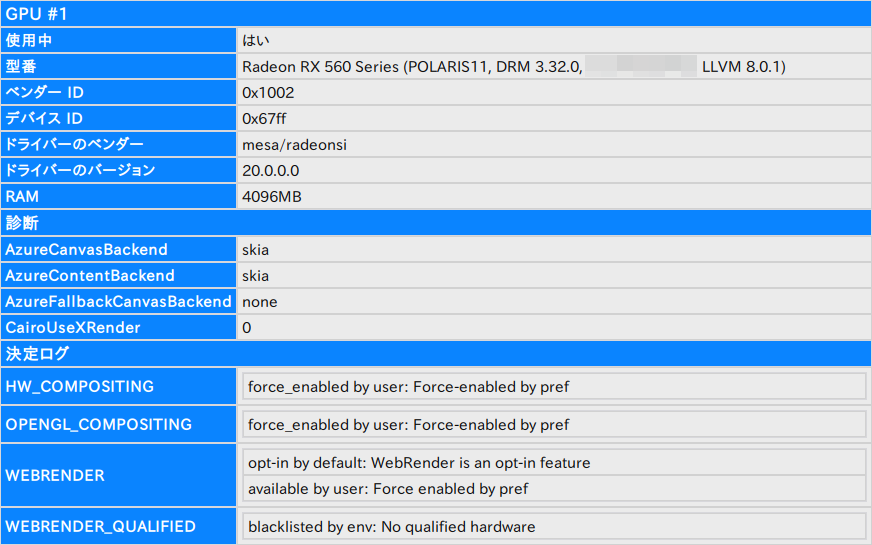Click the 'ドライバーのバージョン' label

(x=118, y=170)
